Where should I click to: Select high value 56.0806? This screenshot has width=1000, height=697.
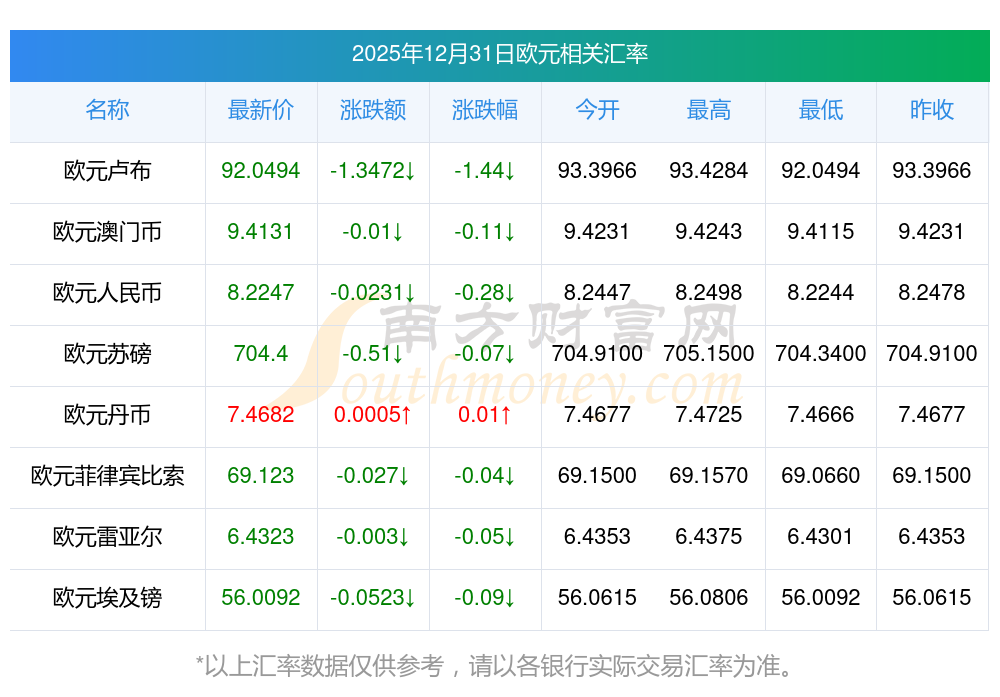click(709, 598)
